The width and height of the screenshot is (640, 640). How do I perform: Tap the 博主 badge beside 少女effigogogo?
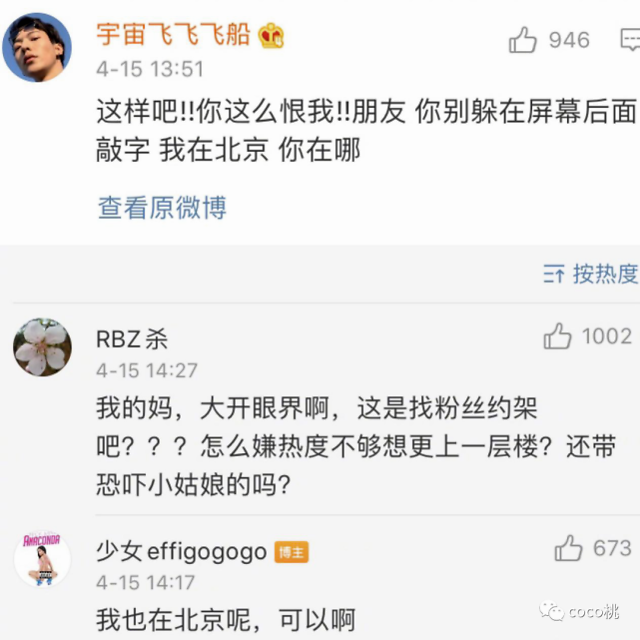(292, 551)
